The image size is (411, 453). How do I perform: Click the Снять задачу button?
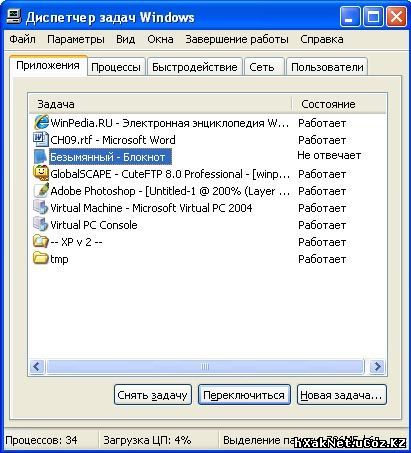(x=153, y=395)
